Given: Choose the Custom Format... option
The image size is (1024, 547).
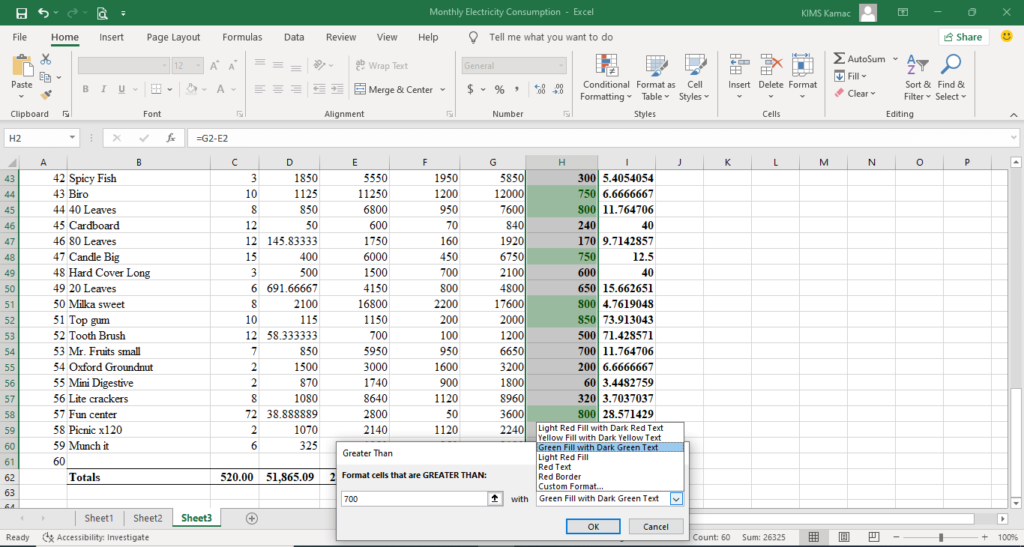Looking at the screenshot, I should click(x=571, y=486).
